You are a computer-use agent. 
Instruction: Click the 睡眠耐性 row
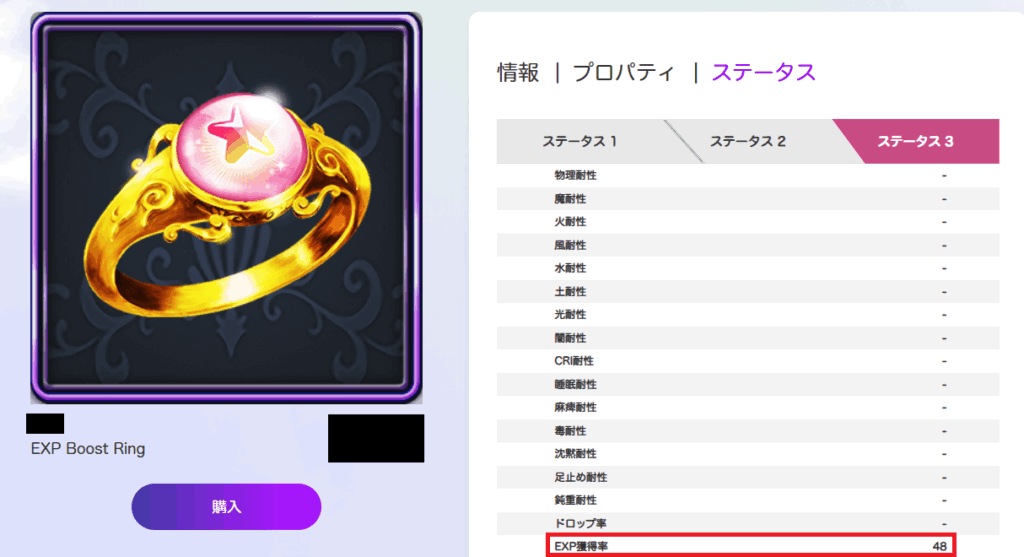(748, 385)
